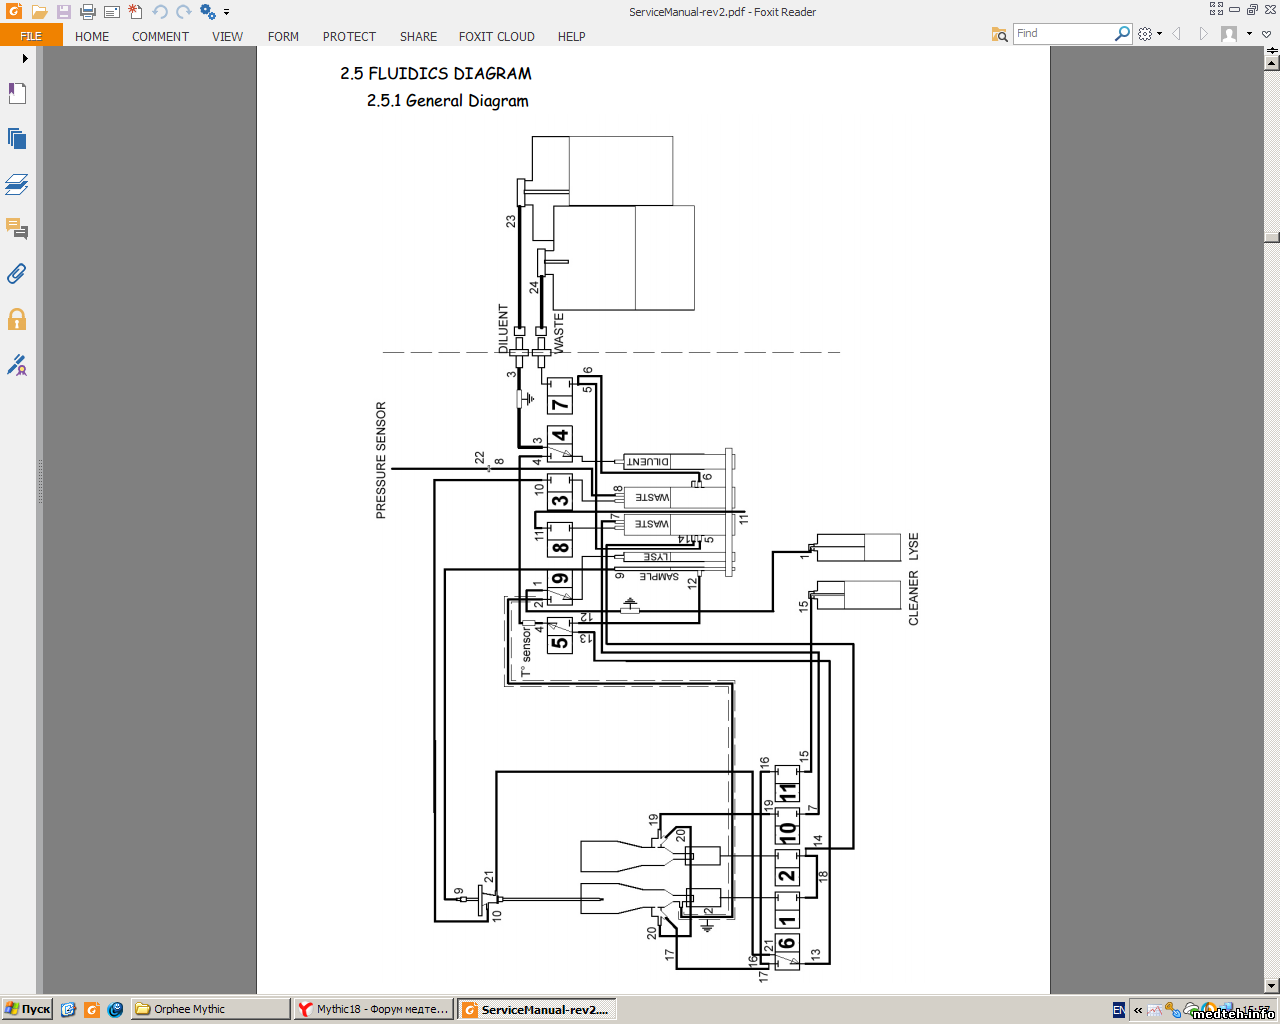This screenshot has height=1024, width=1280.
Task: Open the Digital Signatures panel
Action: click(17, 365)
